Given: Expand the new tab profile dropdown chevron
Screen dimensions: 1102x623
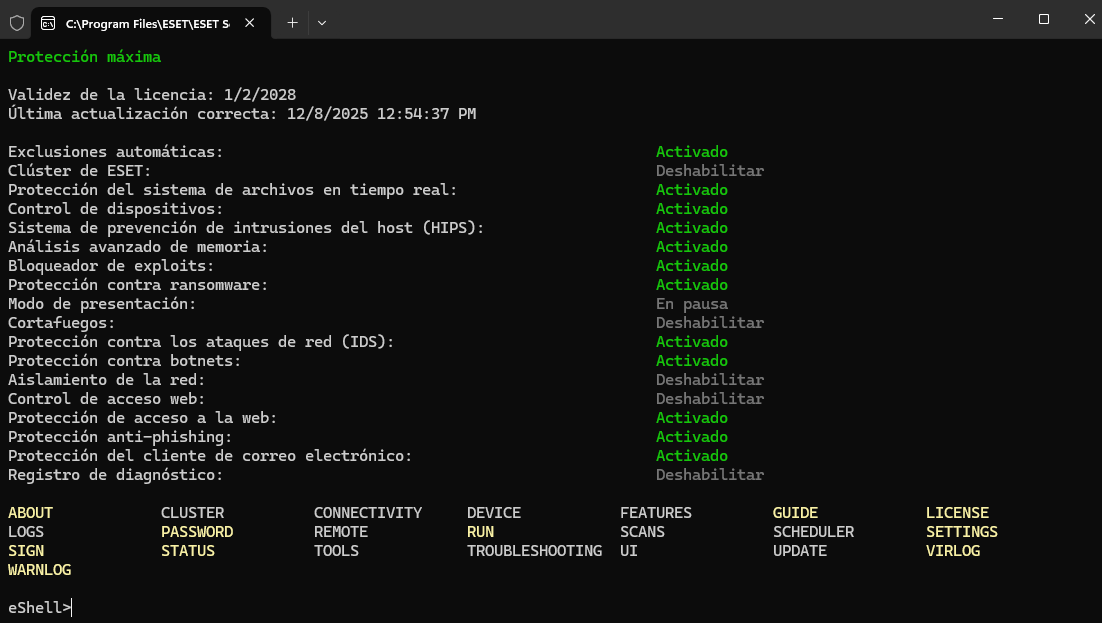Looking at the screenshot, I should click(322, 22).
